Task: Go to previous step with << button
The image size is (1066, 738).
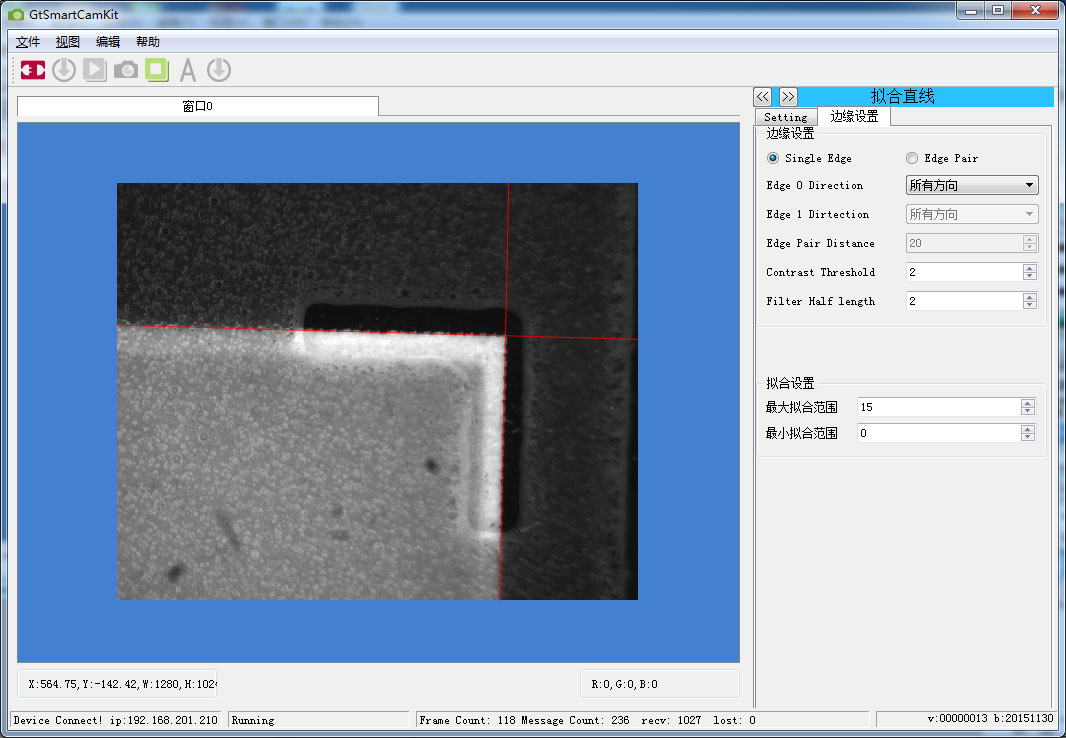Action: [x=763, y=96]
